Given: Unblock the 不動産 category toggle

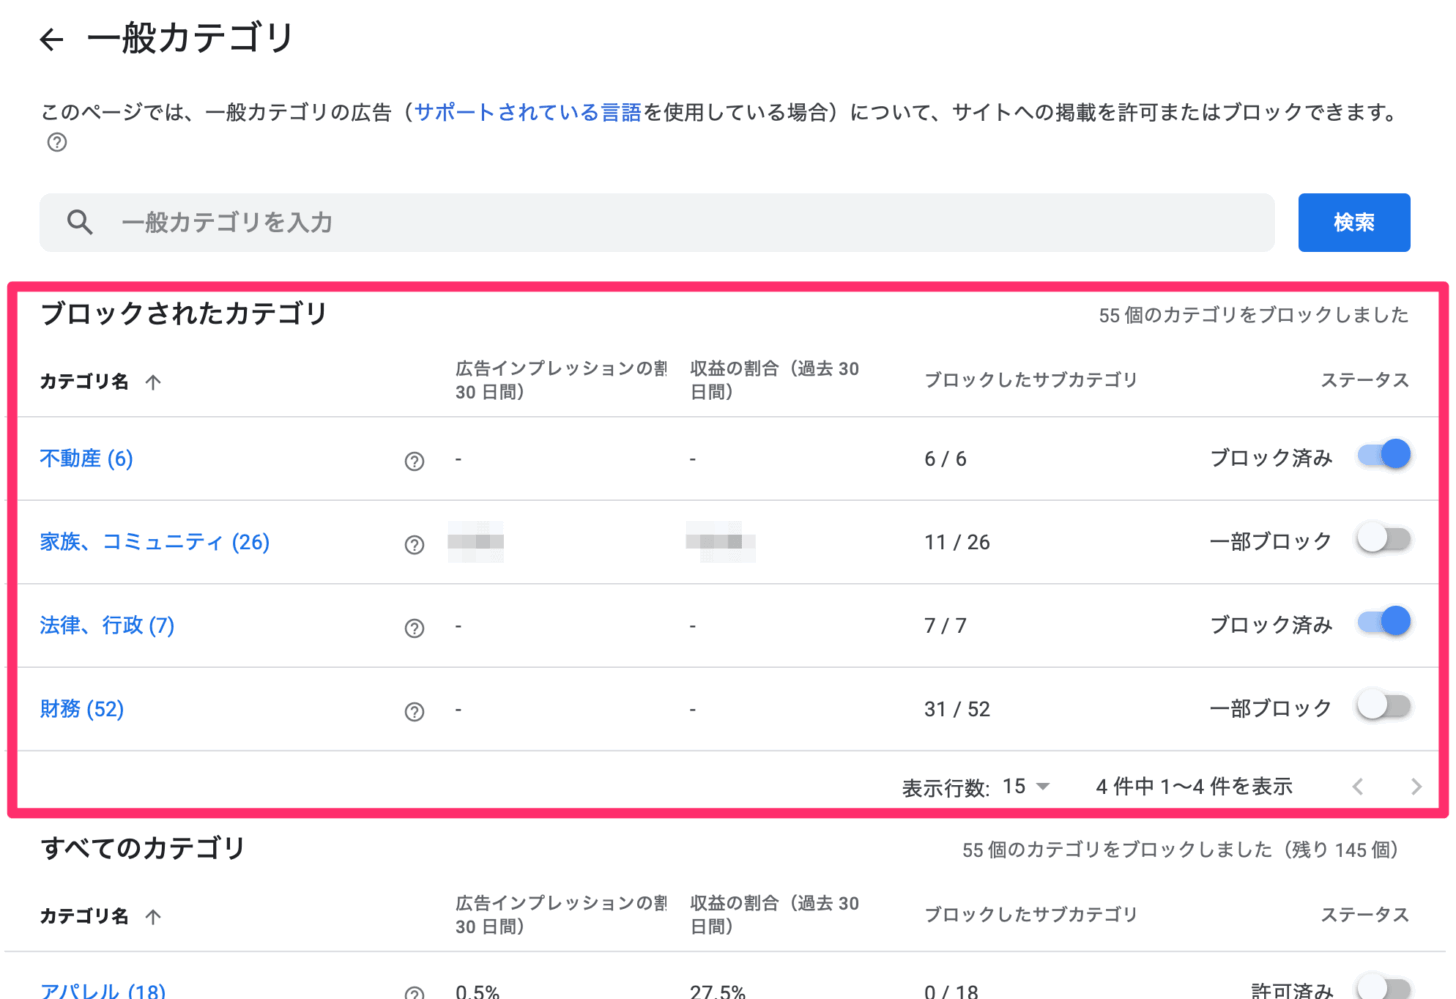Looking at the screenshot, I should (1384, 455).
